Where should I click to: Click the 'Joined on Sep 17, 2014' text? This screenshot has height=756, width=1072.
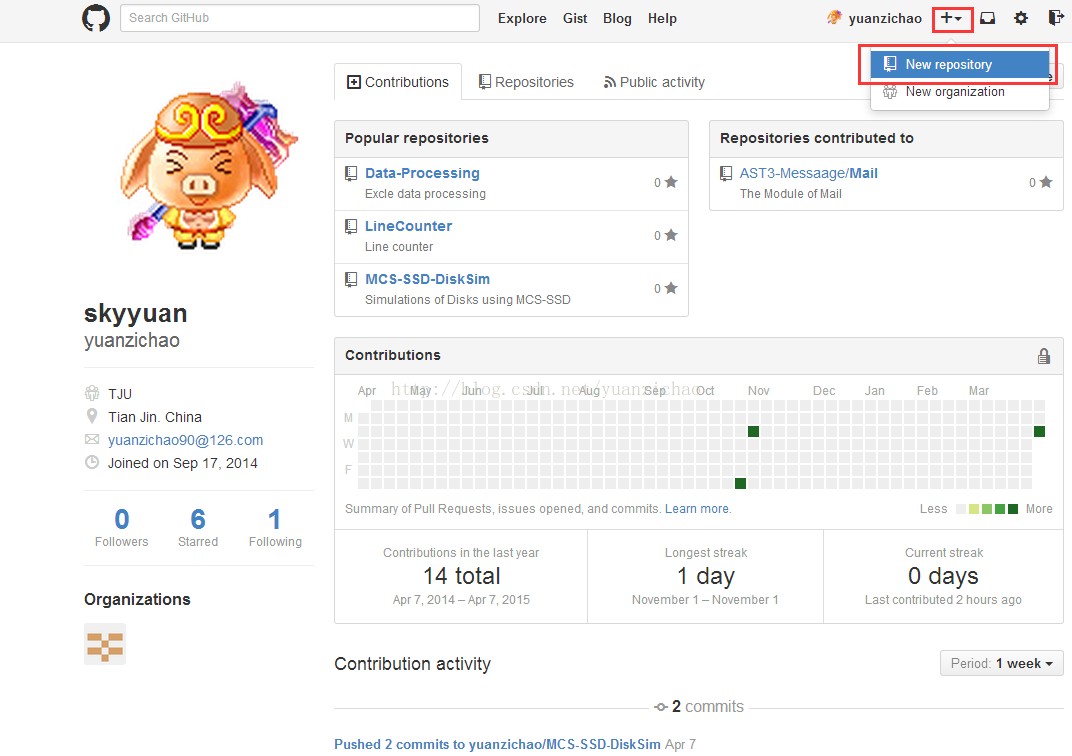[x=183, y=463]
